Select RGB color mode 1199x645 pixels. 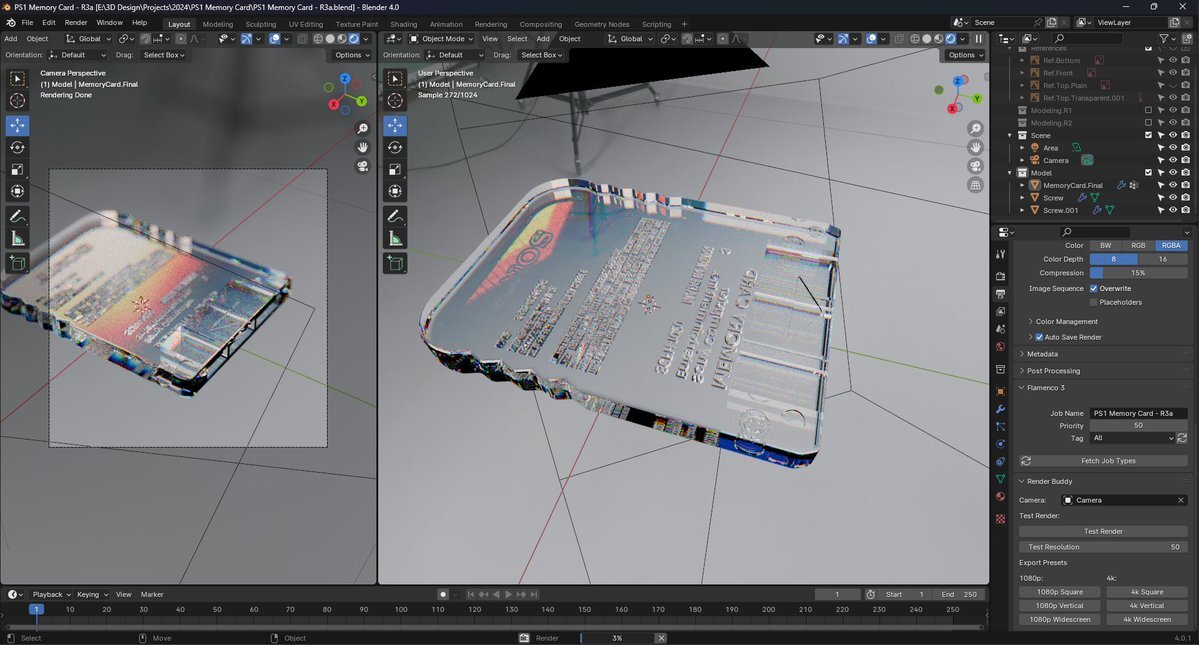click(x=1139, y=245)
